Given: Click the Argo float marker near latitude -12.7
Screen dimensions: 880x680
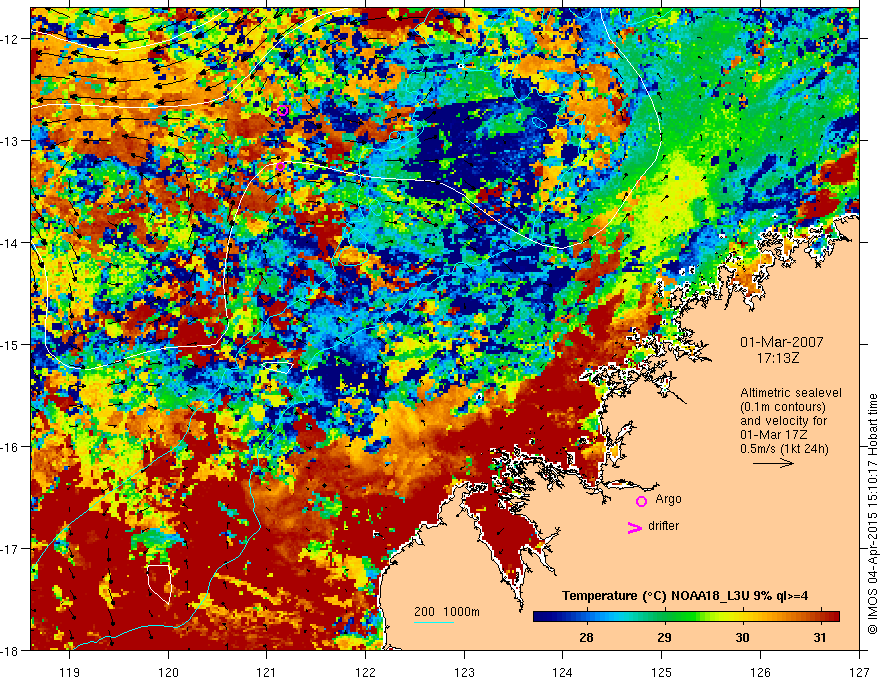Looking at the screenshot, I should click(x=283, y=111).
